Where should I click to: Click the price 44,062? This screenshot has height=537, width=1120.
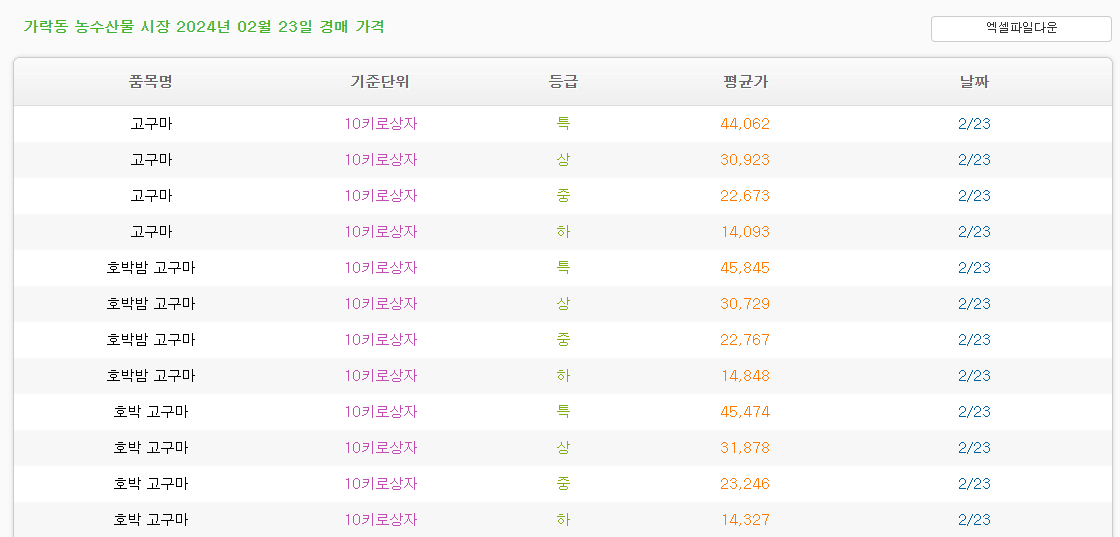pos(745,124)
